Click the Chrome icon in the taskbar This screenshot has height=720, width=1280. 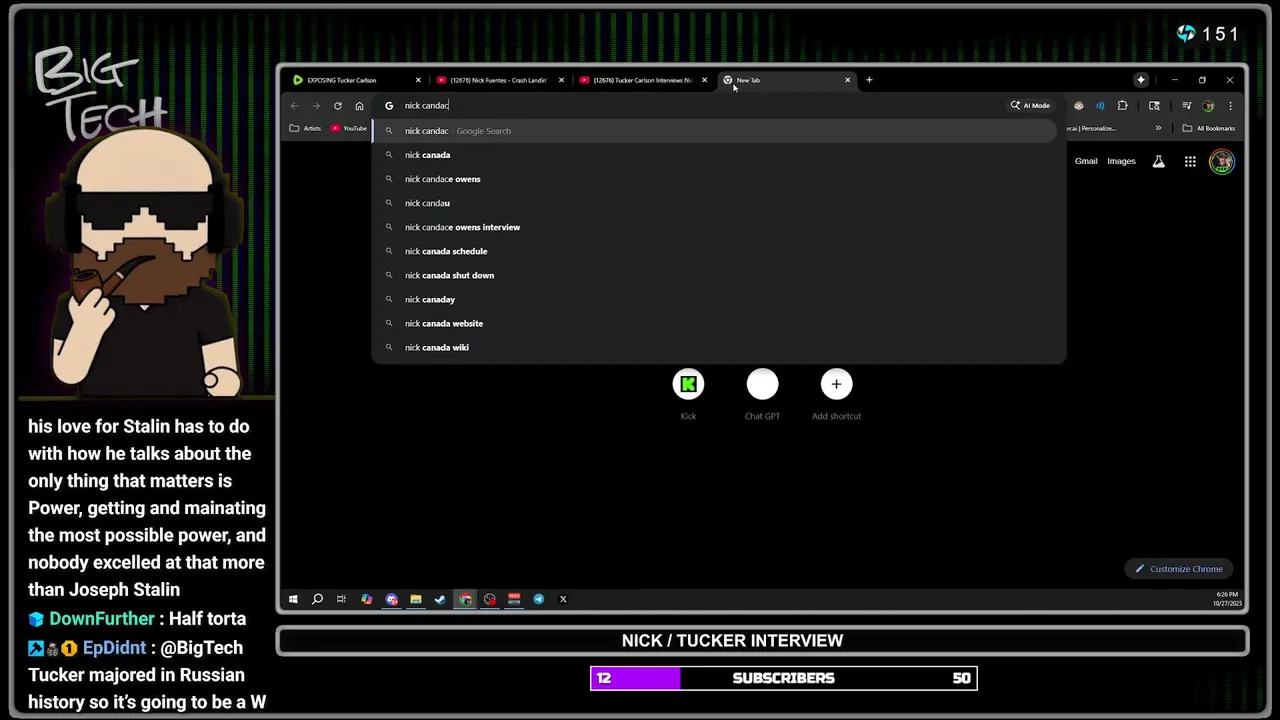pos(465,599)
